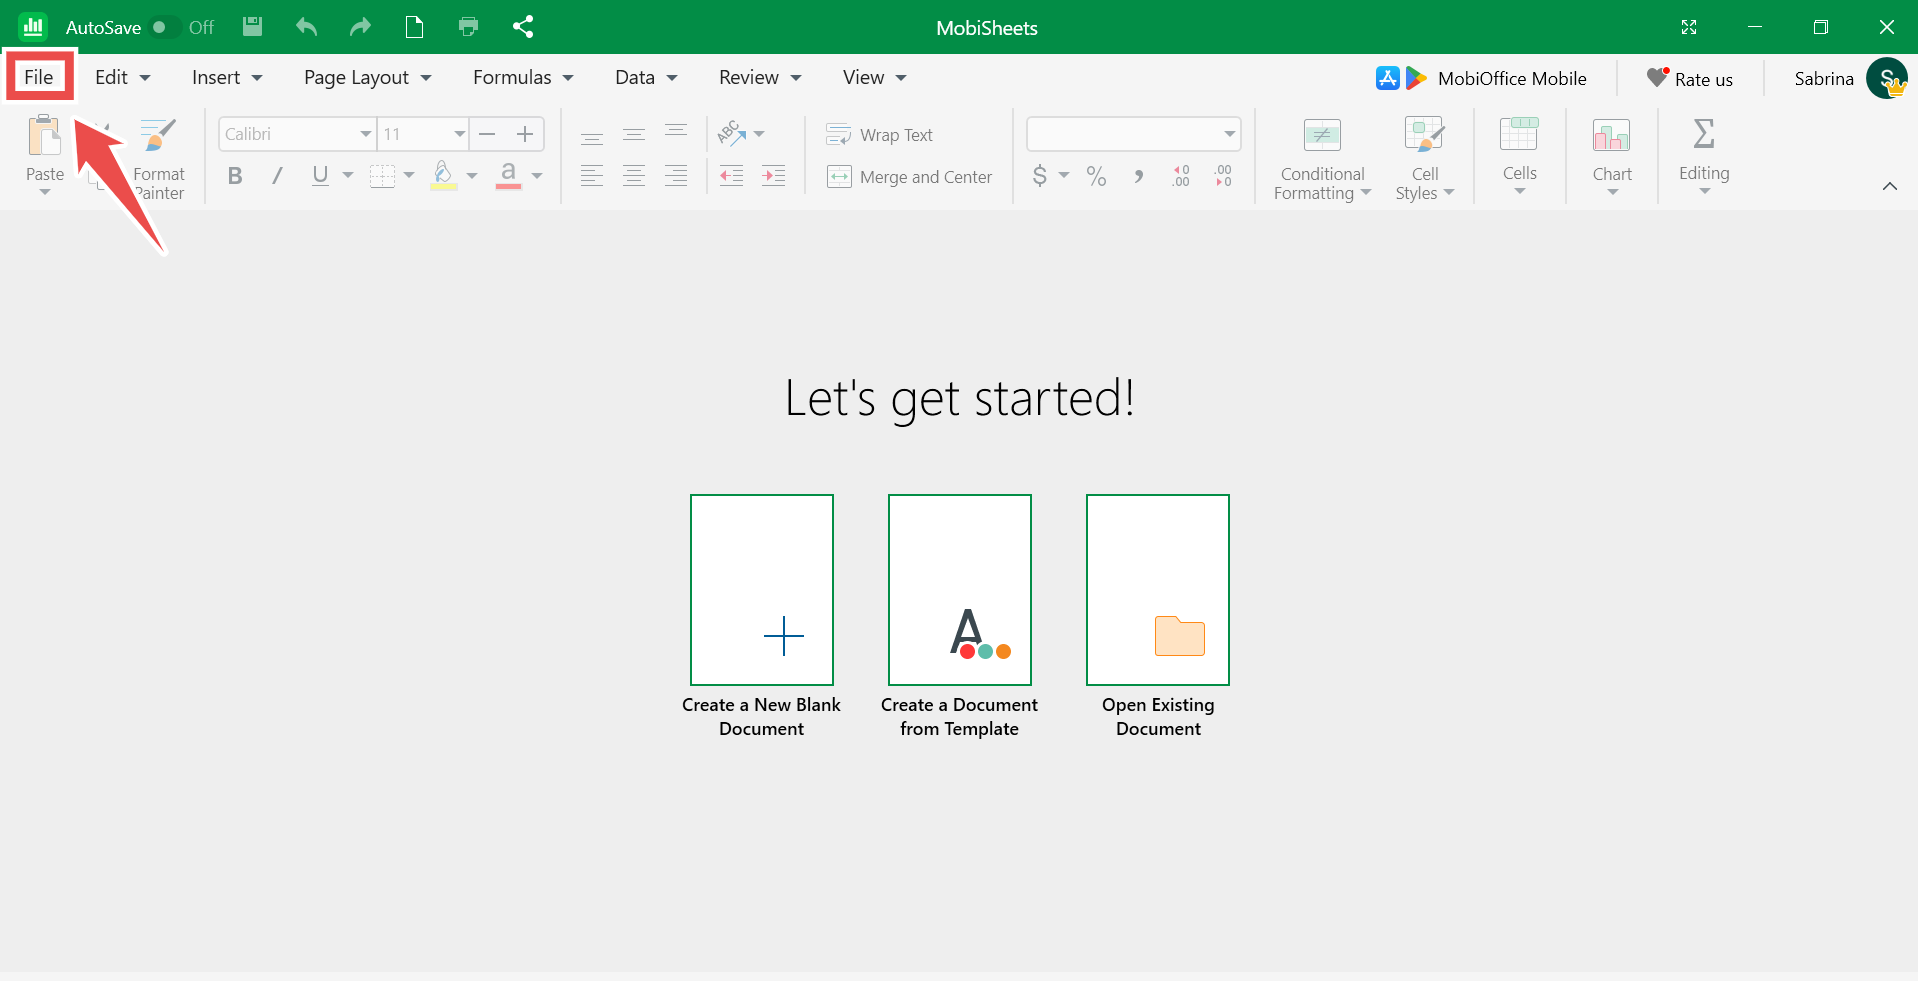Apply Bold formatting
This screenshot has width=1918, height=981.
point(235,176)
